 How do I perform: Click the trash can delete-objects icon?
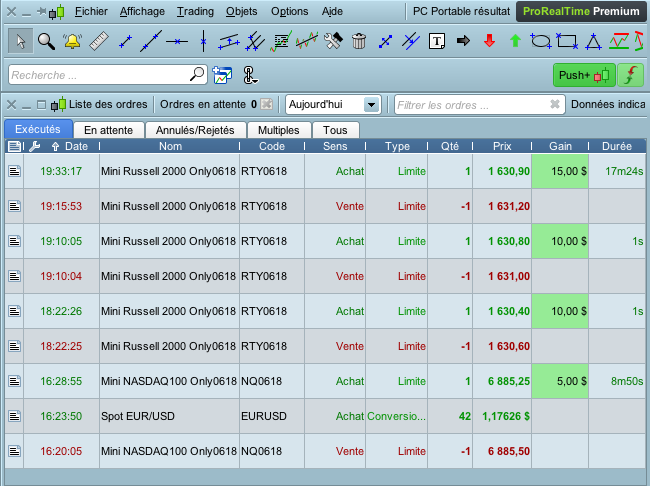tap(359, 41)
